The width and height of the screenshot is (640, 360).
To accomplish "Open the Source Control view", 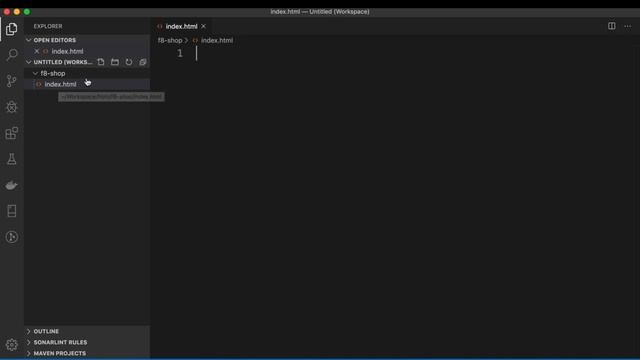I will [x=11, y=81].
